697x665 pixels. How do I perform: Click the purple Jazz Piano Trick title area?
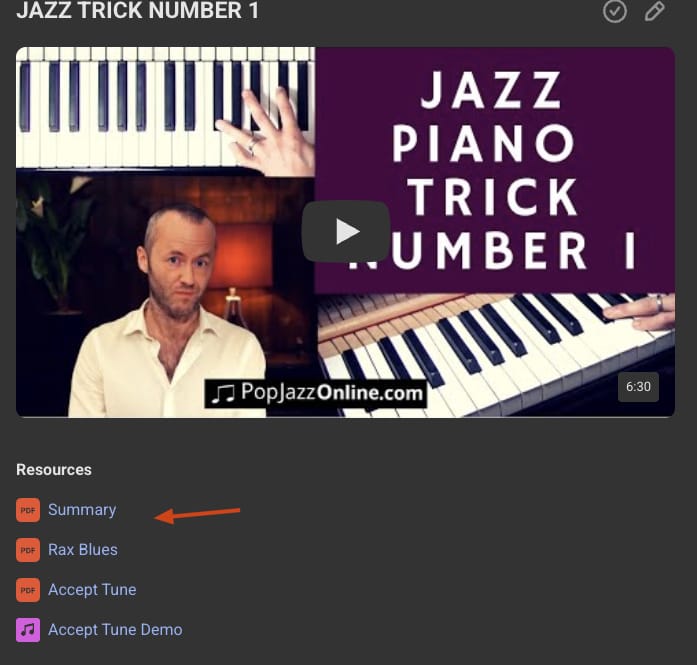tap(495, 171)
